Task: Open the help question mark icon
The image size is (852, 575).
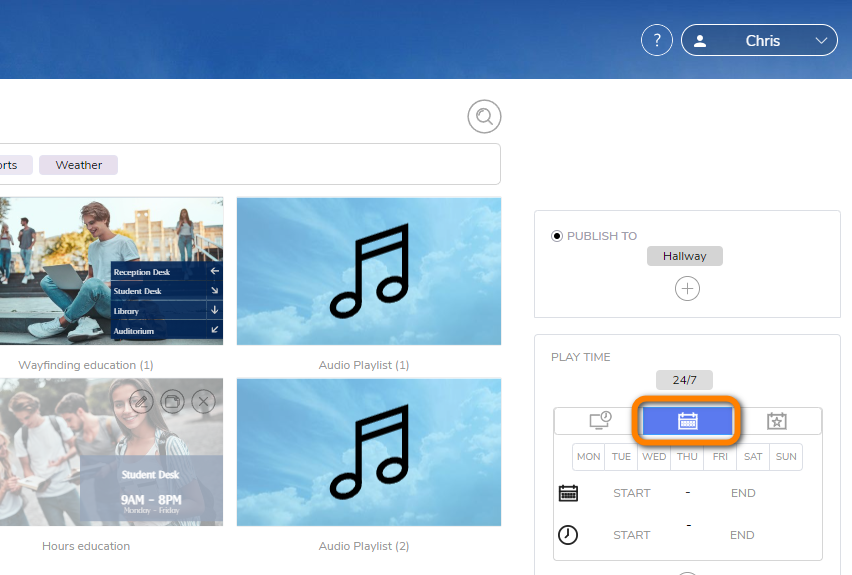Action: coord(656,40)
